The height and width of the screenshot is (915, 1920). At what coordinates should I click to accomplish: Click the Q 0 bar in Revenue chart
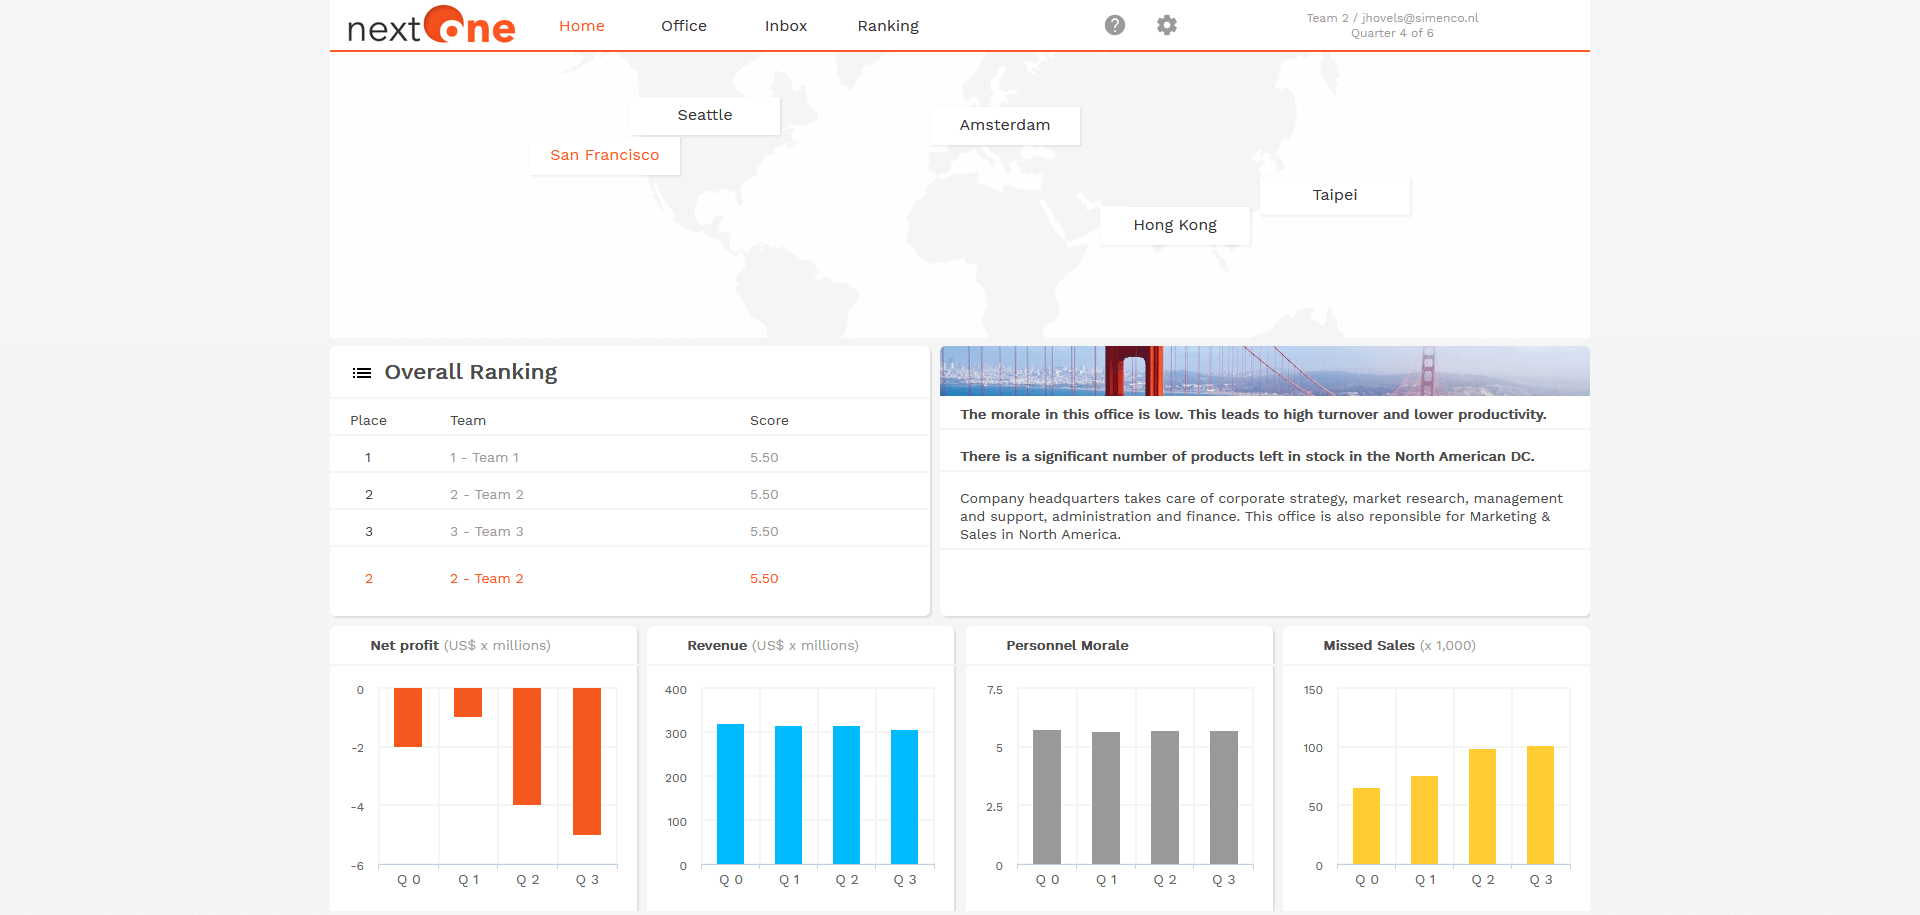coord(731,795)
